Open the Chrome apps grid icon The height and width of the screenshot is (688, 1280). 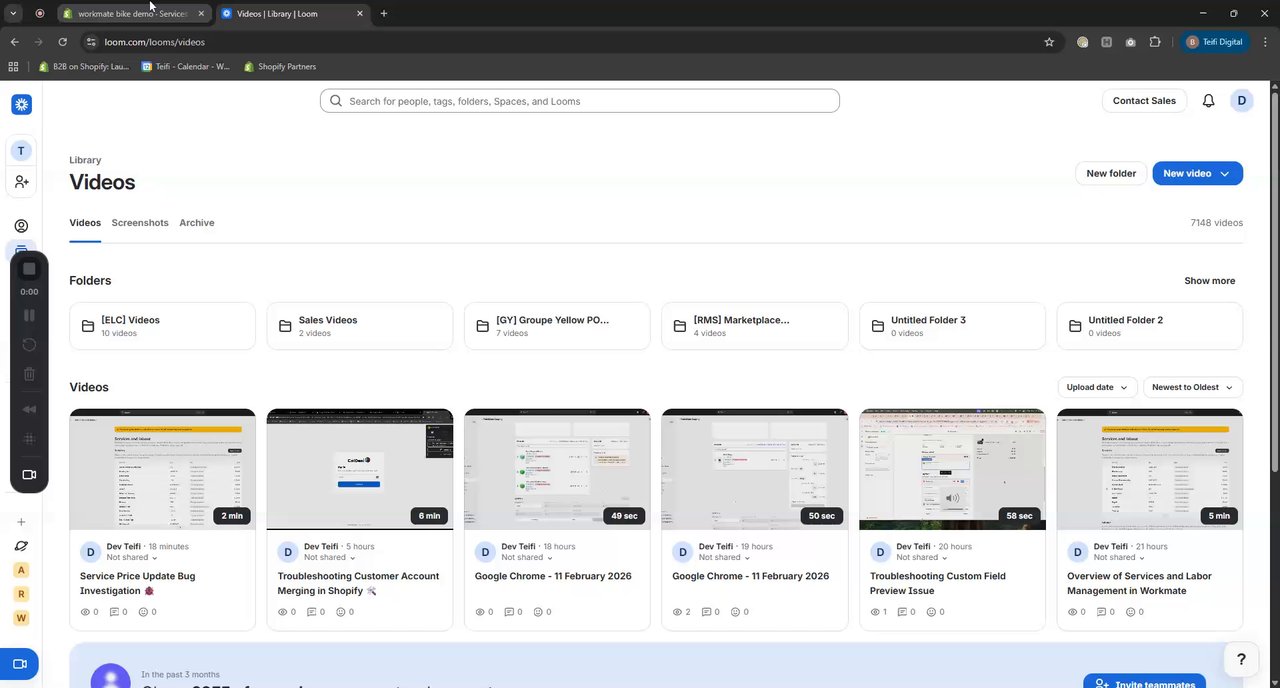[13, 66]
